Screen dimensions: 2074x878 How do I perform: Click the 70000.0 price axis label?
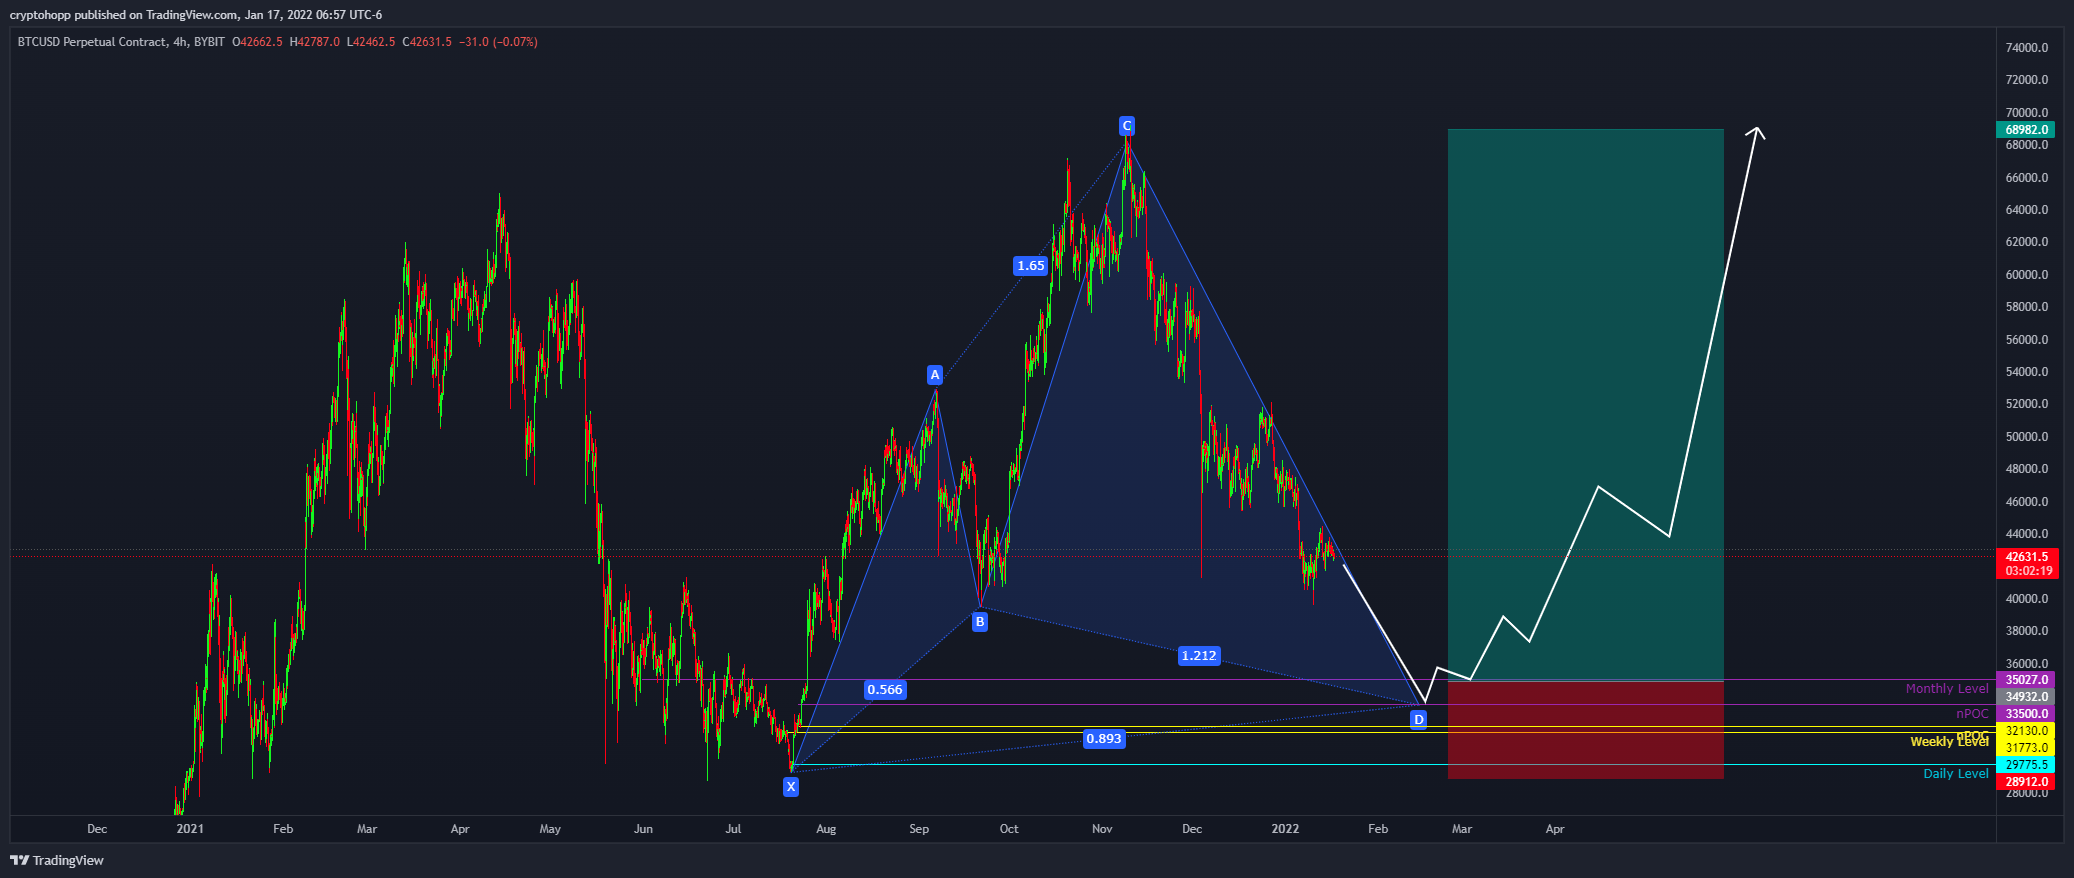2027,113
